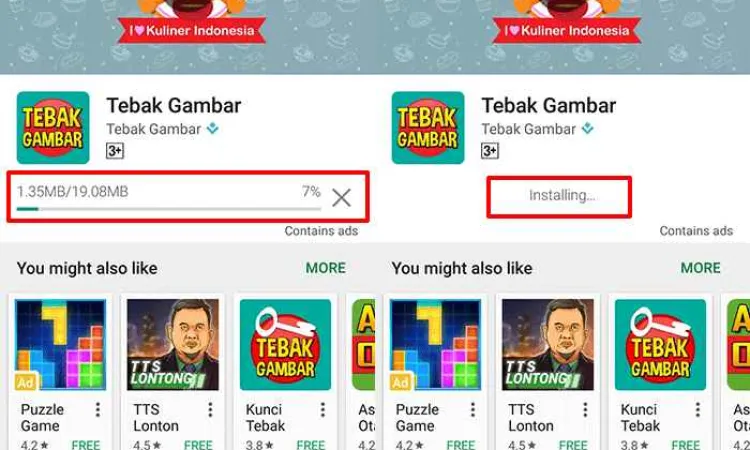Open MORE link in left suggestions
Screen dimensions: 750x450
tap(326, 268)
